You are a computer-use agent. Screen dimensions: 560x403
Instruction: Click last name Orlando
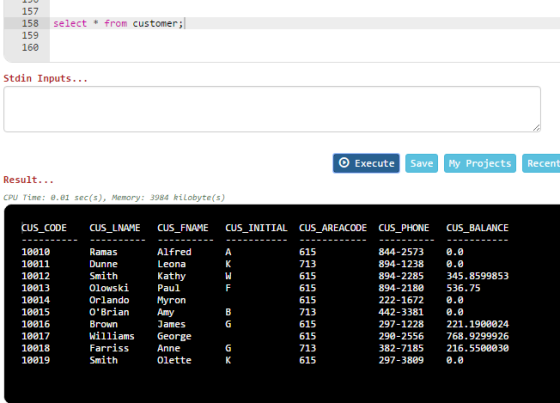point(109,300)
